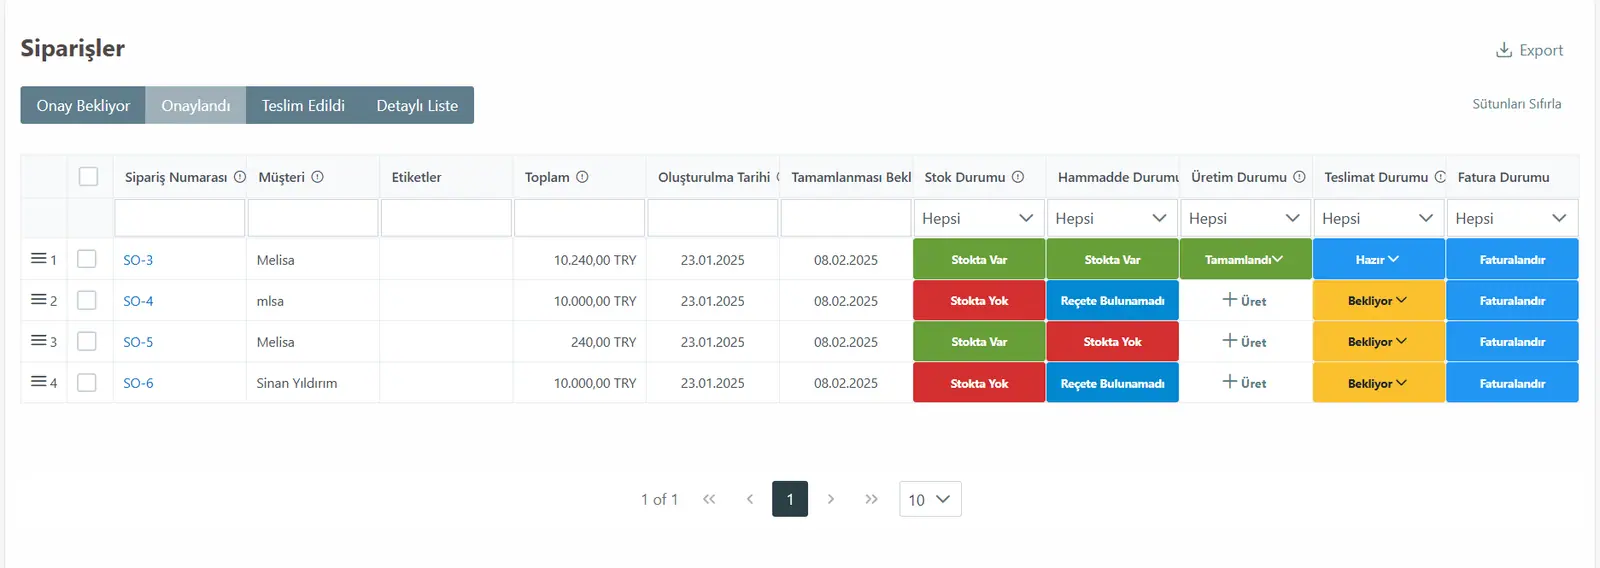Click Sinan Yıldırım customer cell
This screenshot has height=568, width=1600.
(313, 383)
